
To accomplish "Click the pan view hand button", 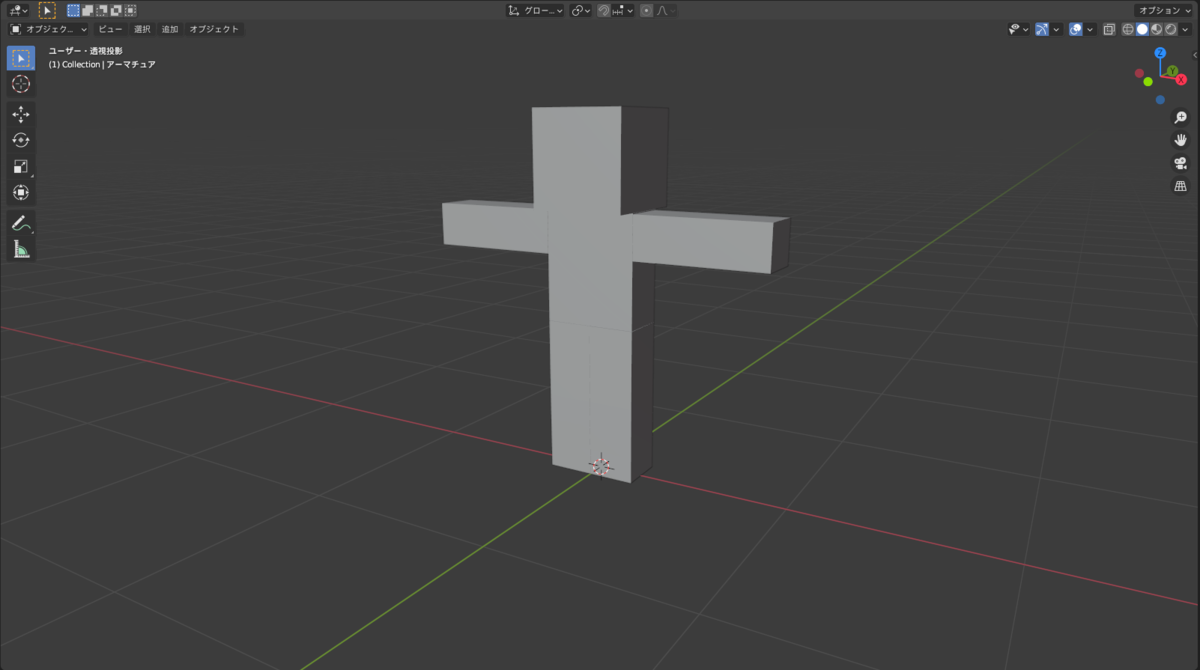I will pyautogui.click(x=1180, y=140).
